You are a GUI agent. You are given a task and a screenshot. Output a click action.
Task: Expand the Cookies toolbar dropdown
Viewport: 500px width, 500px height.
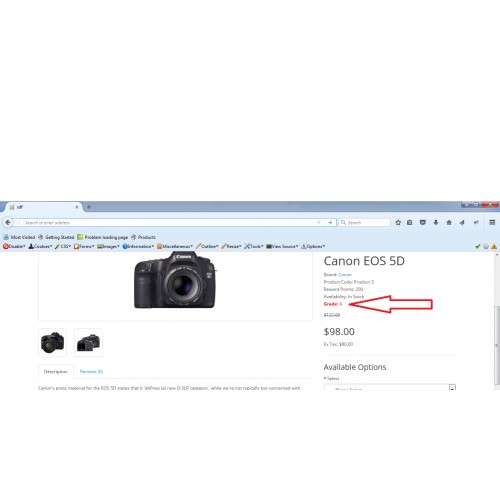[40, 246]
